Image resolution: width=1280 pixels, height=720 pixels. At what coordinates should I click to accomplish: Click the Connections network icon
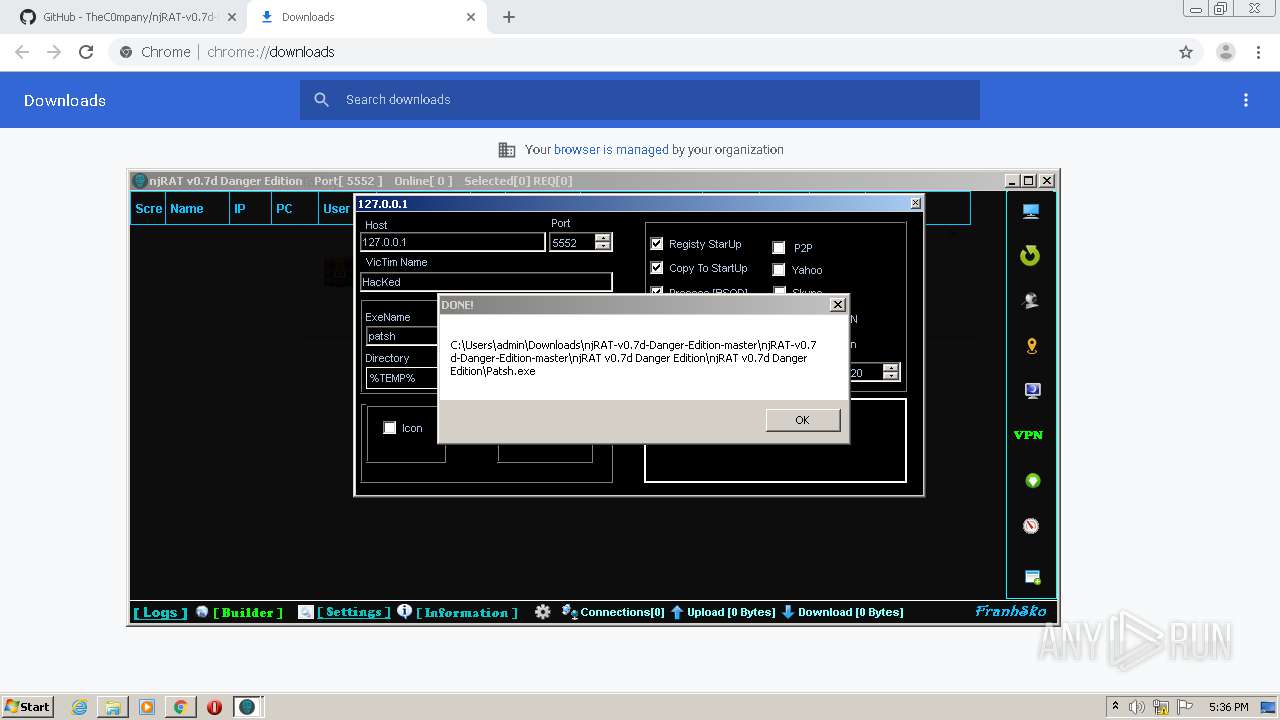(x=569, y=612)
